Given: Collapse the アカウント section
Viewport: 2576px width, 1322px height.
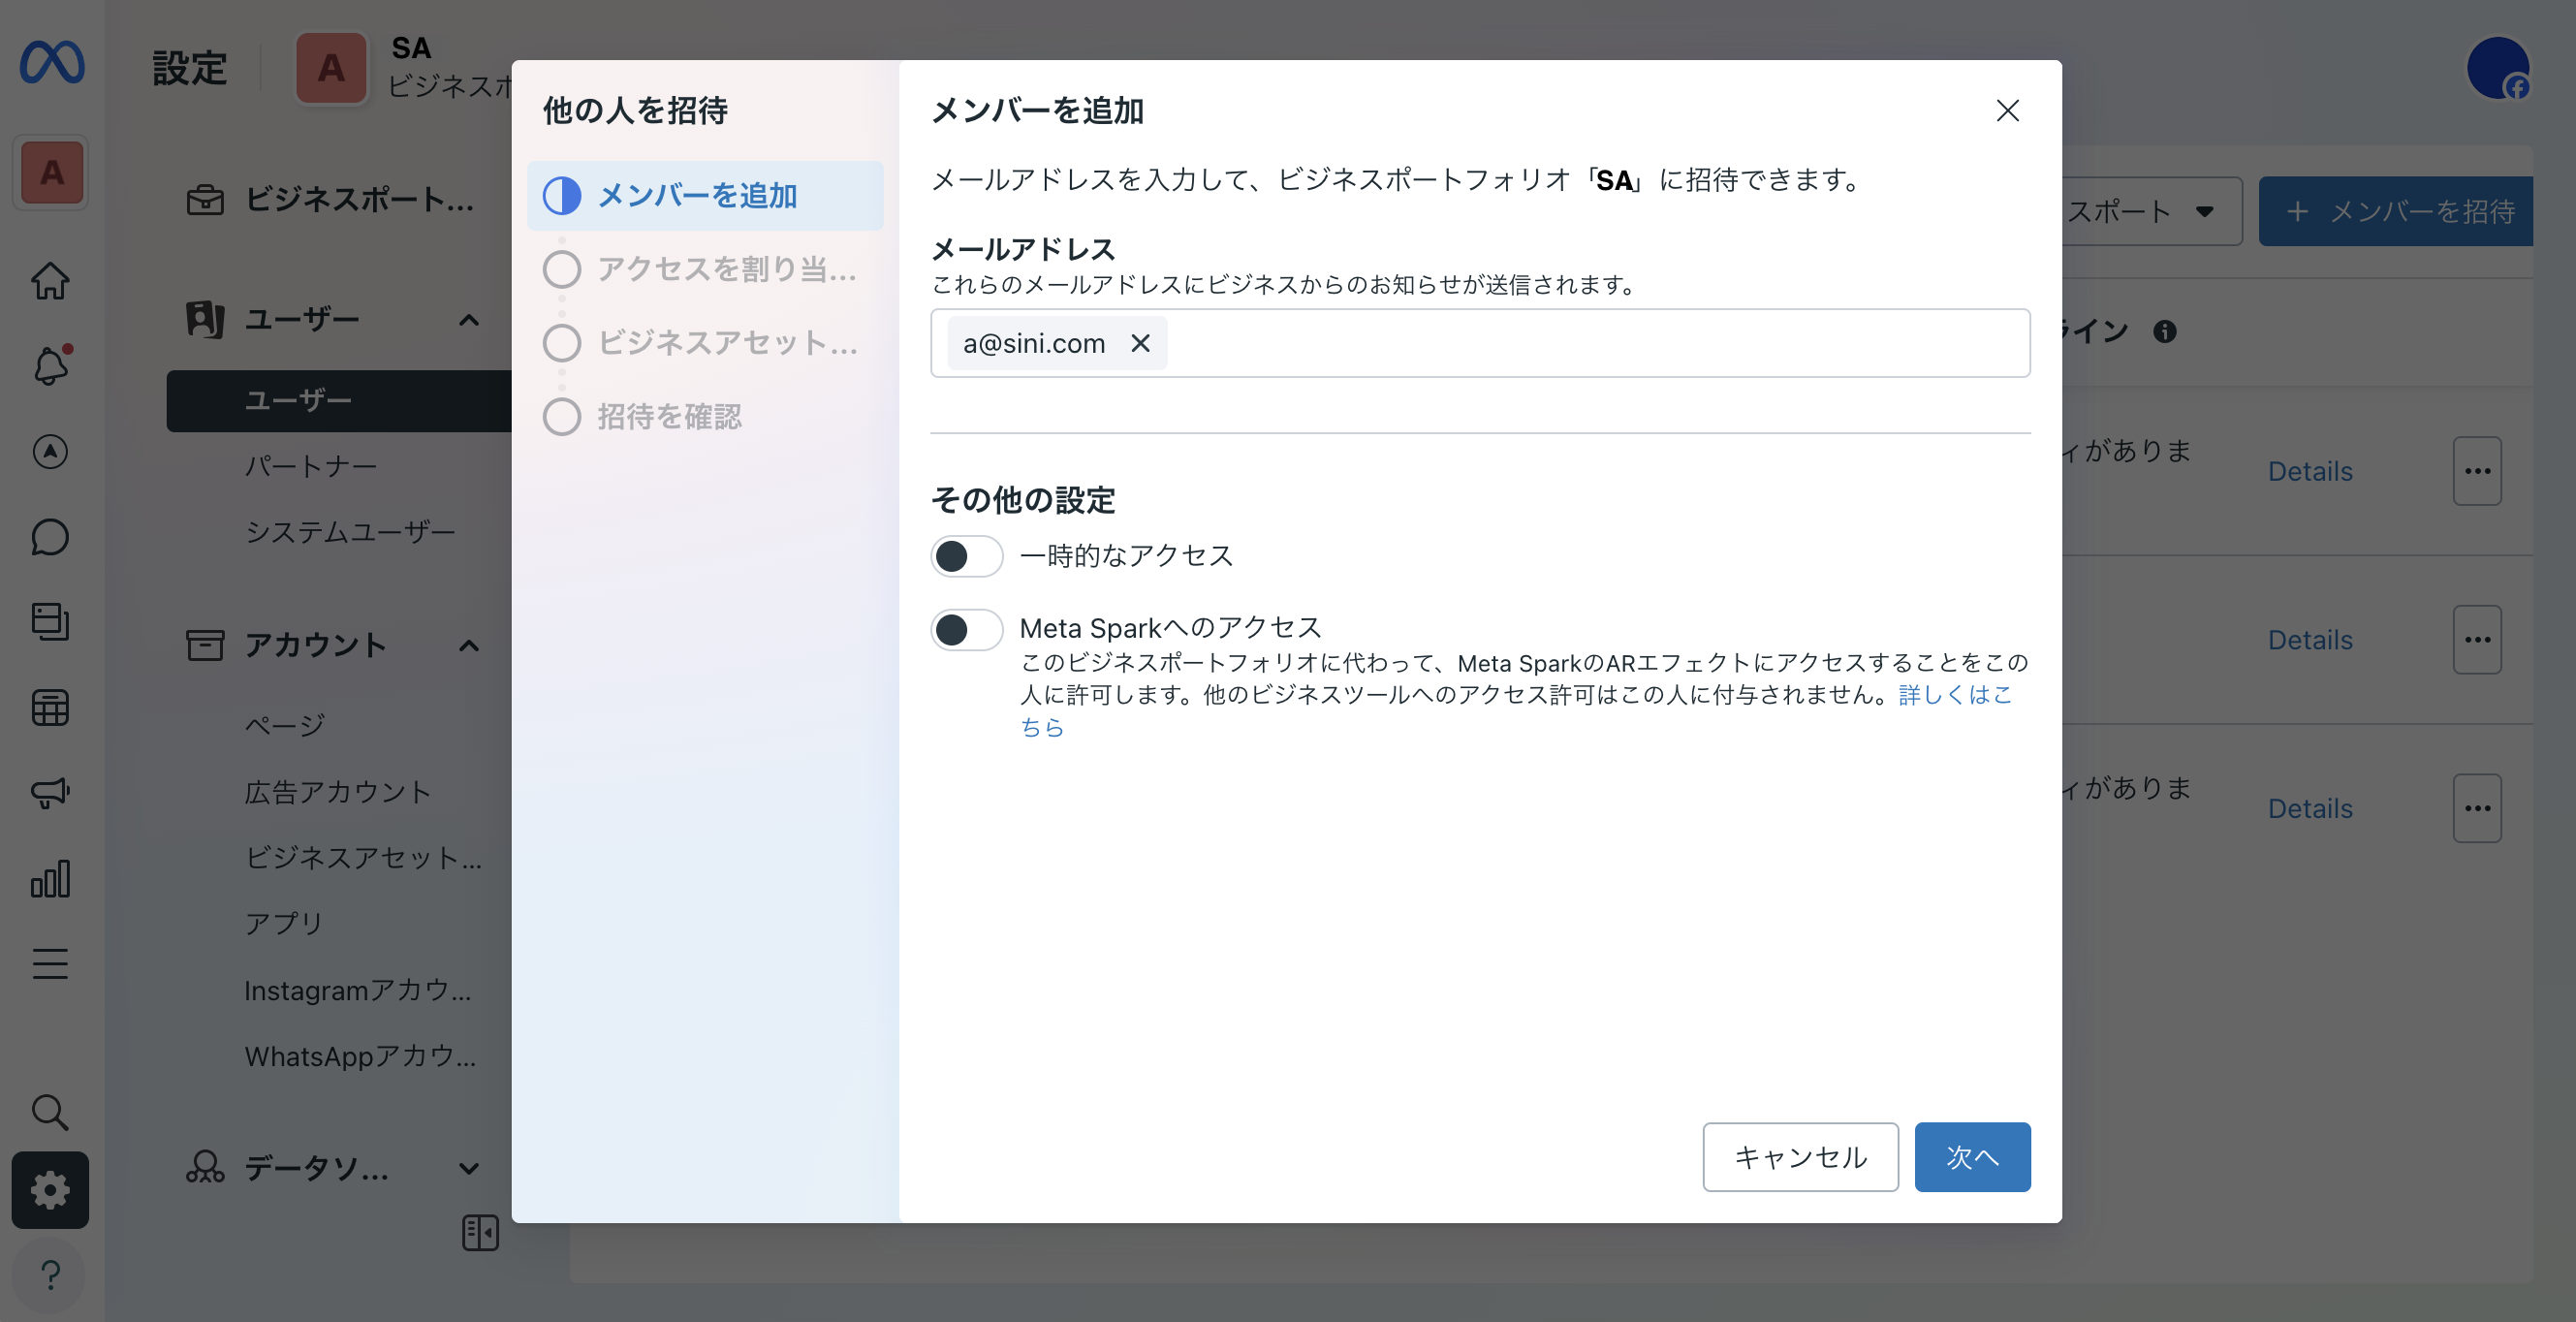Looking at the screenshot, I should coord(469,645).
